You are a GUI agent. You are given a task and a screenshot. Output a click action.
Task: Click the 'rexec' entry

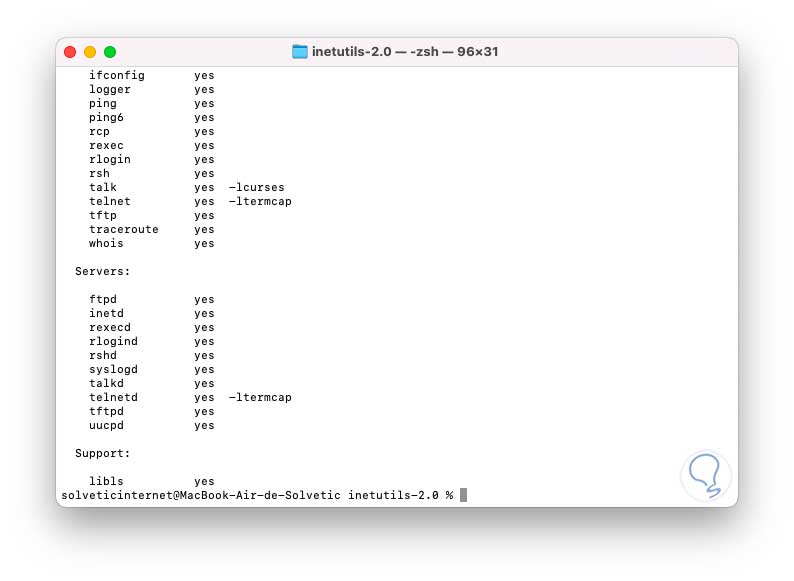pos(106,145)
